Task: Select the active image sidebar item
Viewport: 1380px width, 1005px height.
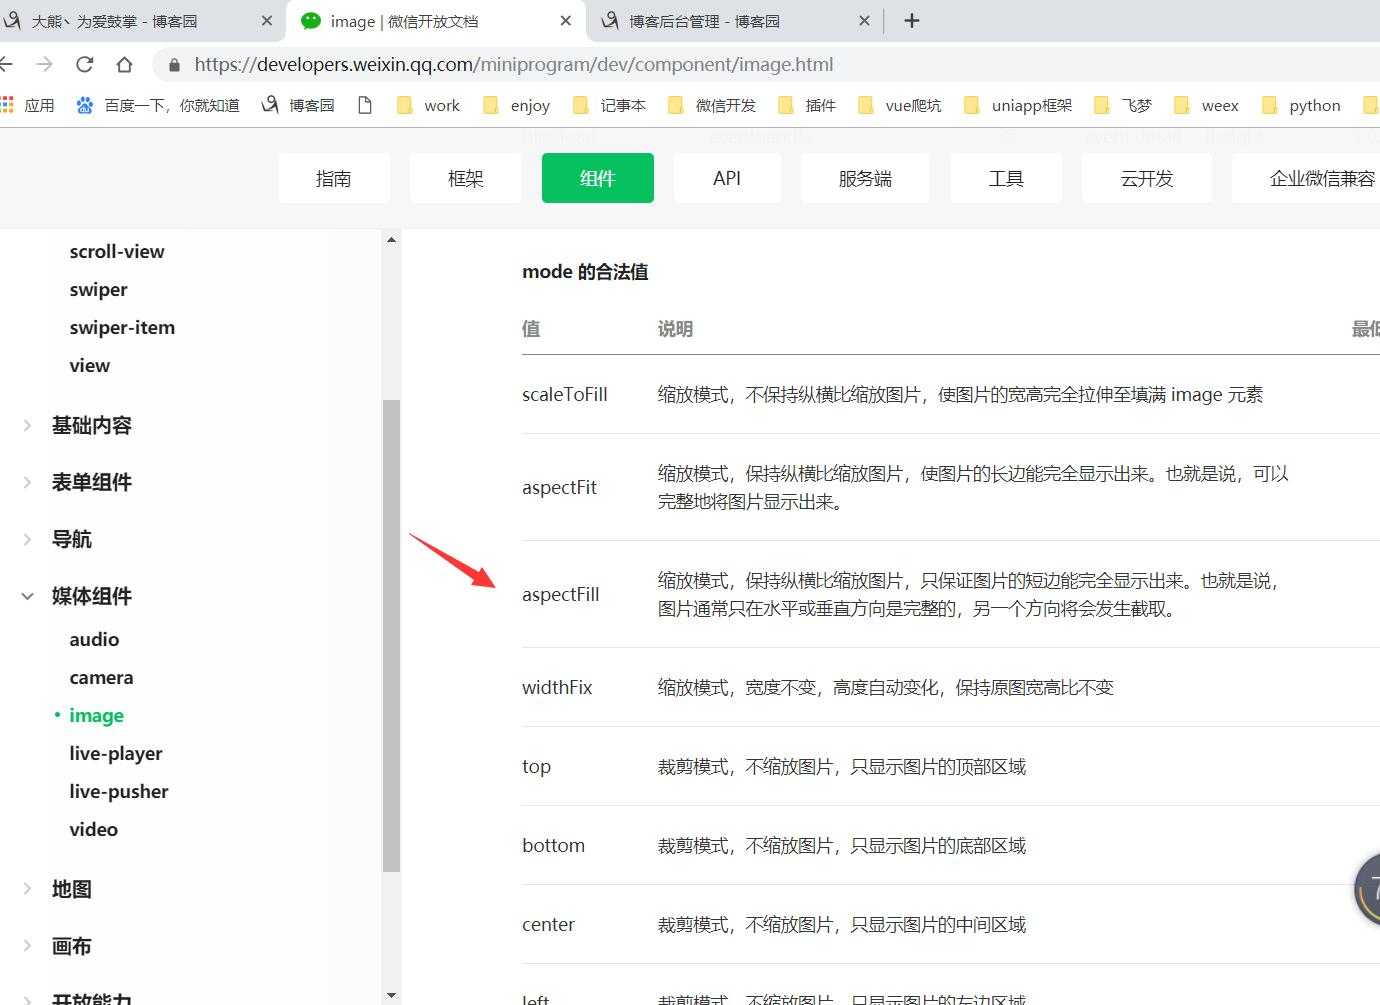Action: (x=96, y=716)
